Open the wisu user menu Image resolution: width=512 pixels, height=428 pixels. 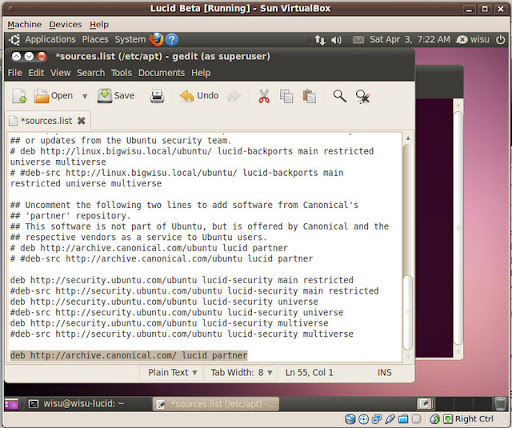(473, 40)
